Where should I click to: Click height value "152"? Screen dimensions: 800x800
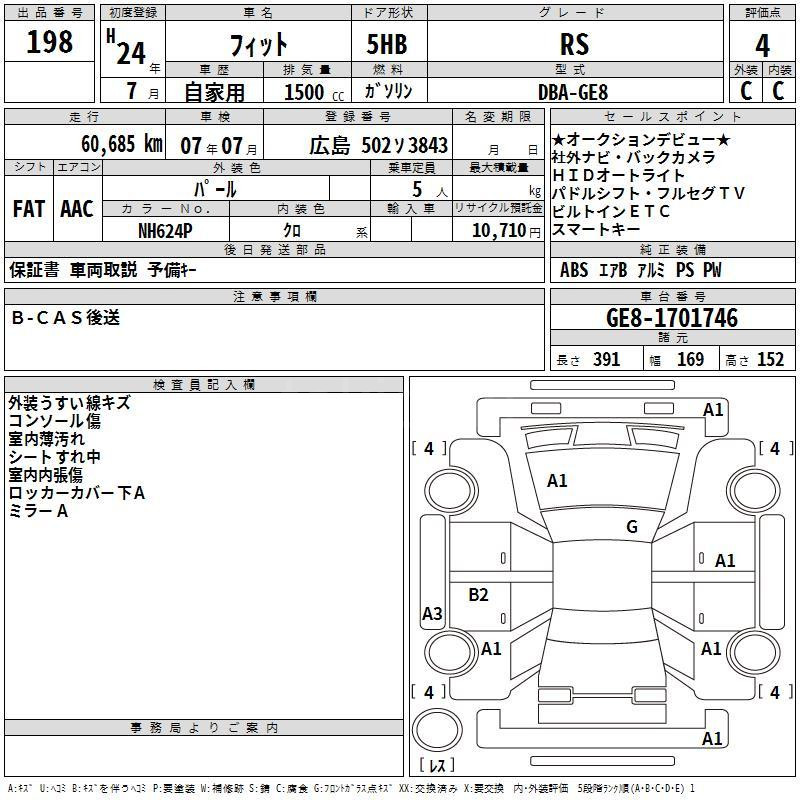tap(770, 360)
